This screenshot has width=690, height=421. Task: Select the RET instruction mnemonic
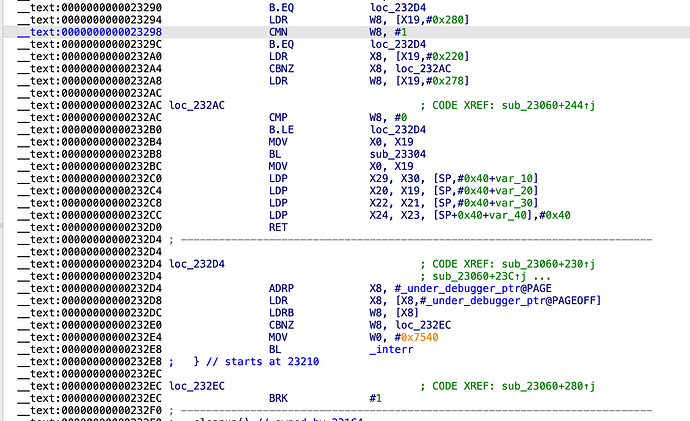click(278, 227)
